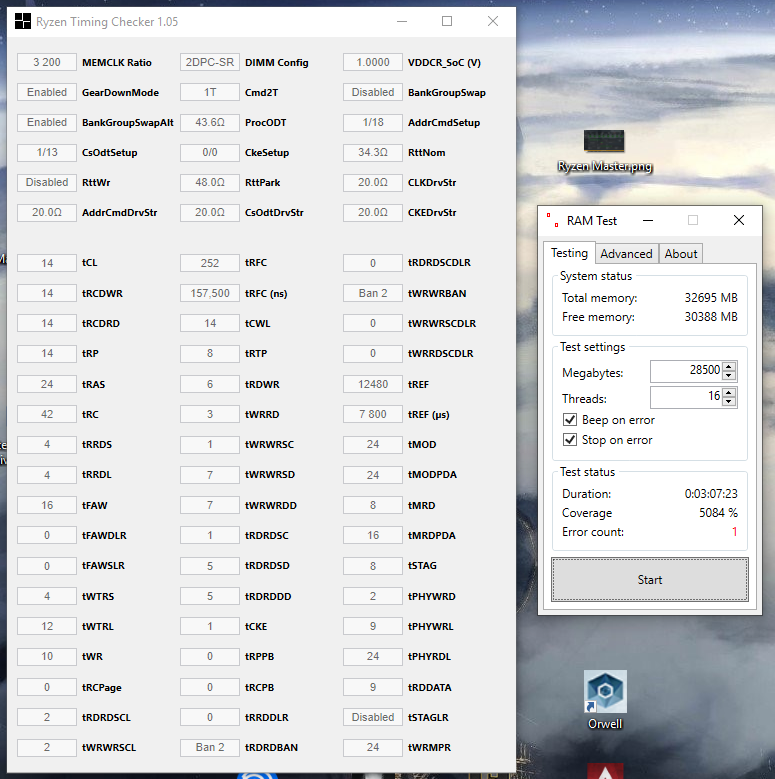Switch to the Advanced tab
The width and height of the screenshot is (775, 779).
[x=626, y=254]
